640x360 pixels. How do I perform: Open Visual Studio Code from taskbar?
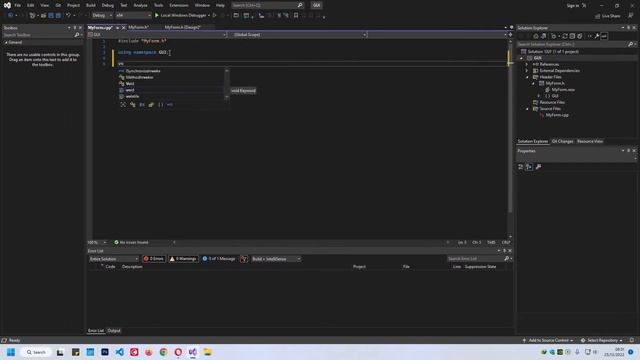[120, 352]
